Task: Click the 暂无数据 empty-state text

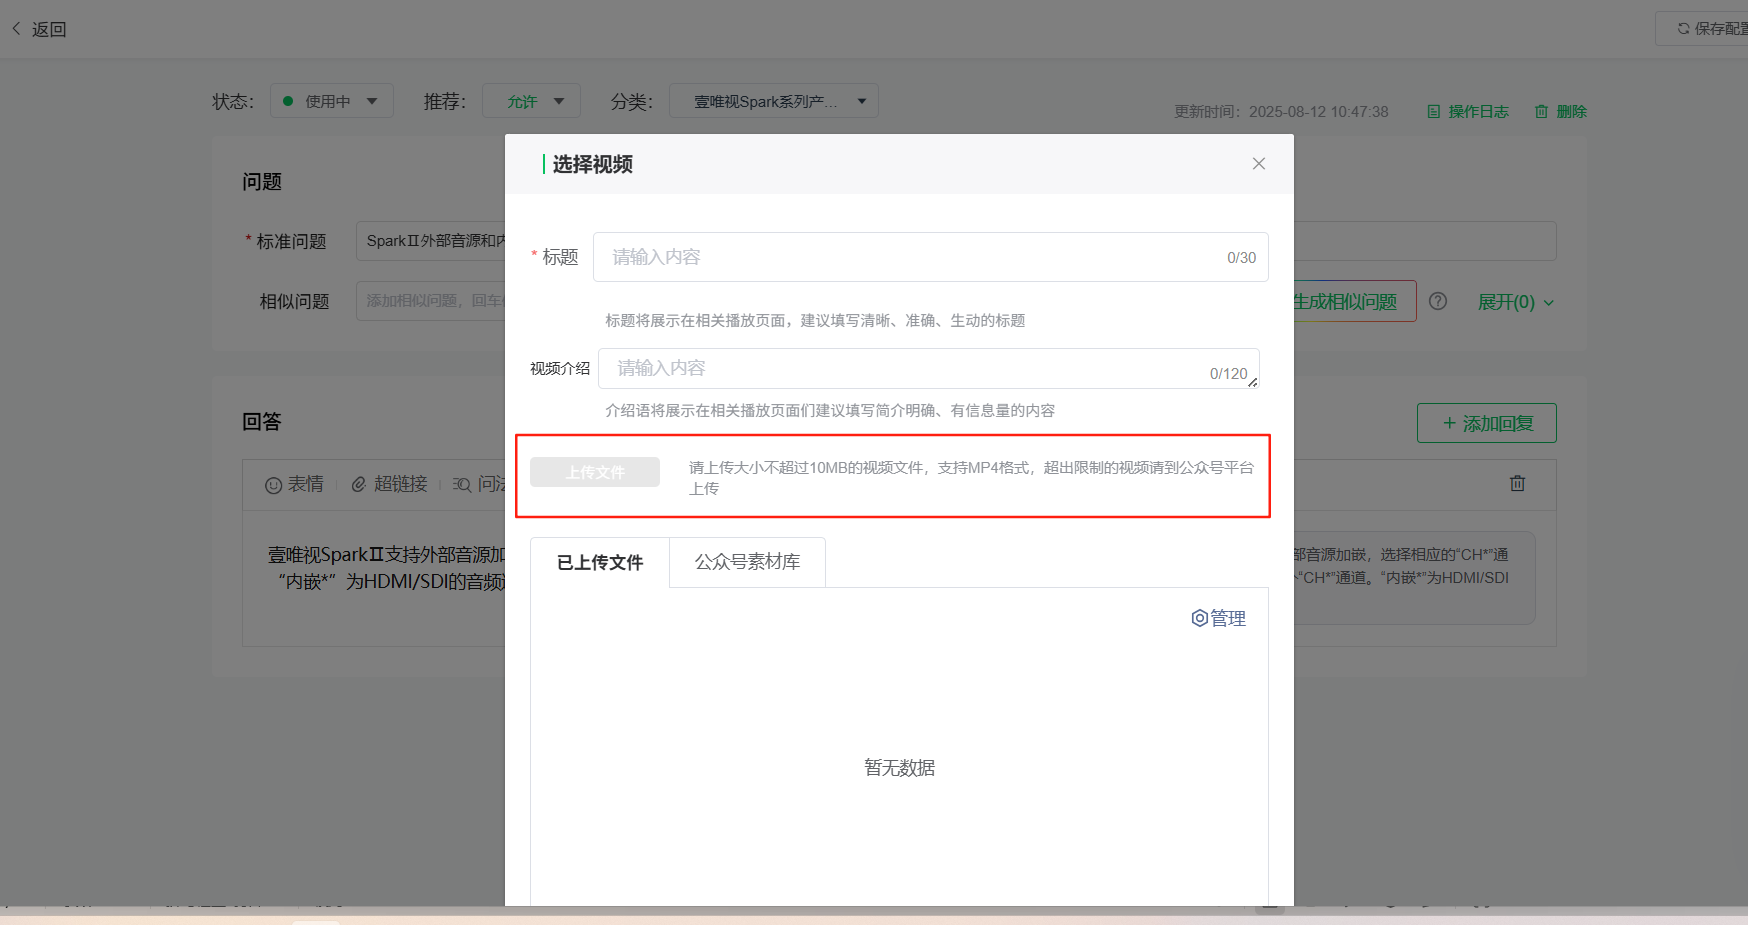Action: coord(900,768)
